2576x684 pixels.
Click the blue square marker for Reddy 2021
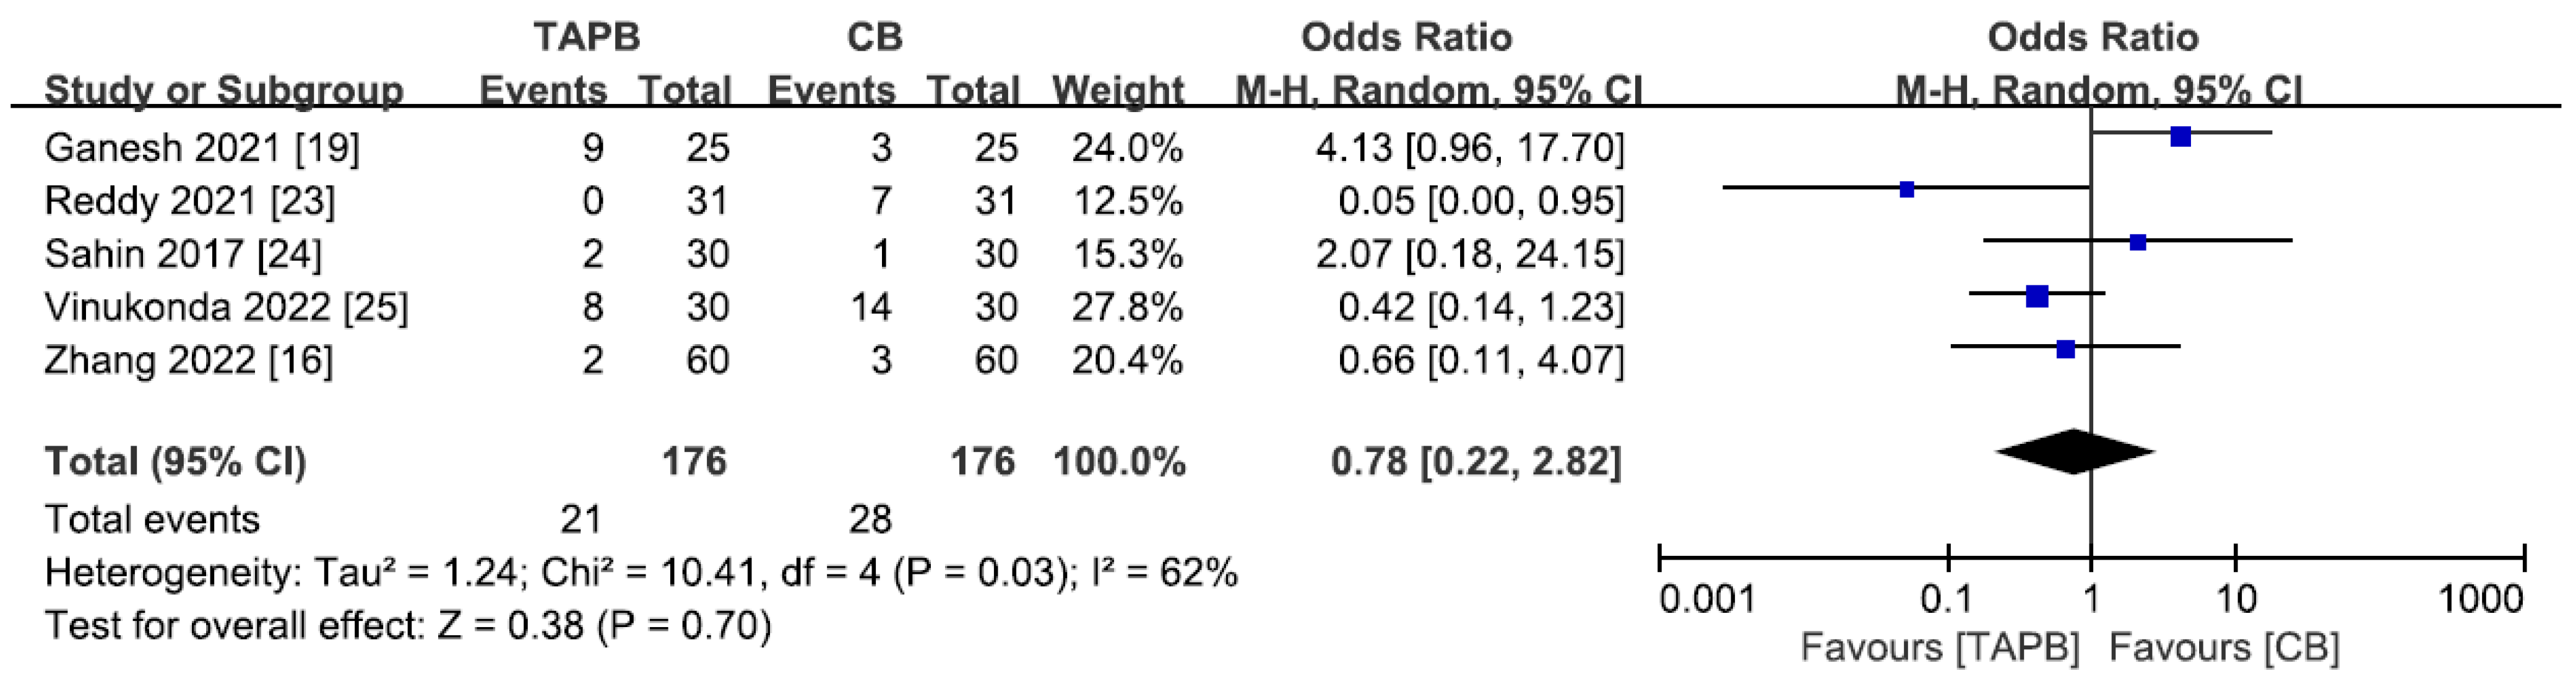[1907, 189]
